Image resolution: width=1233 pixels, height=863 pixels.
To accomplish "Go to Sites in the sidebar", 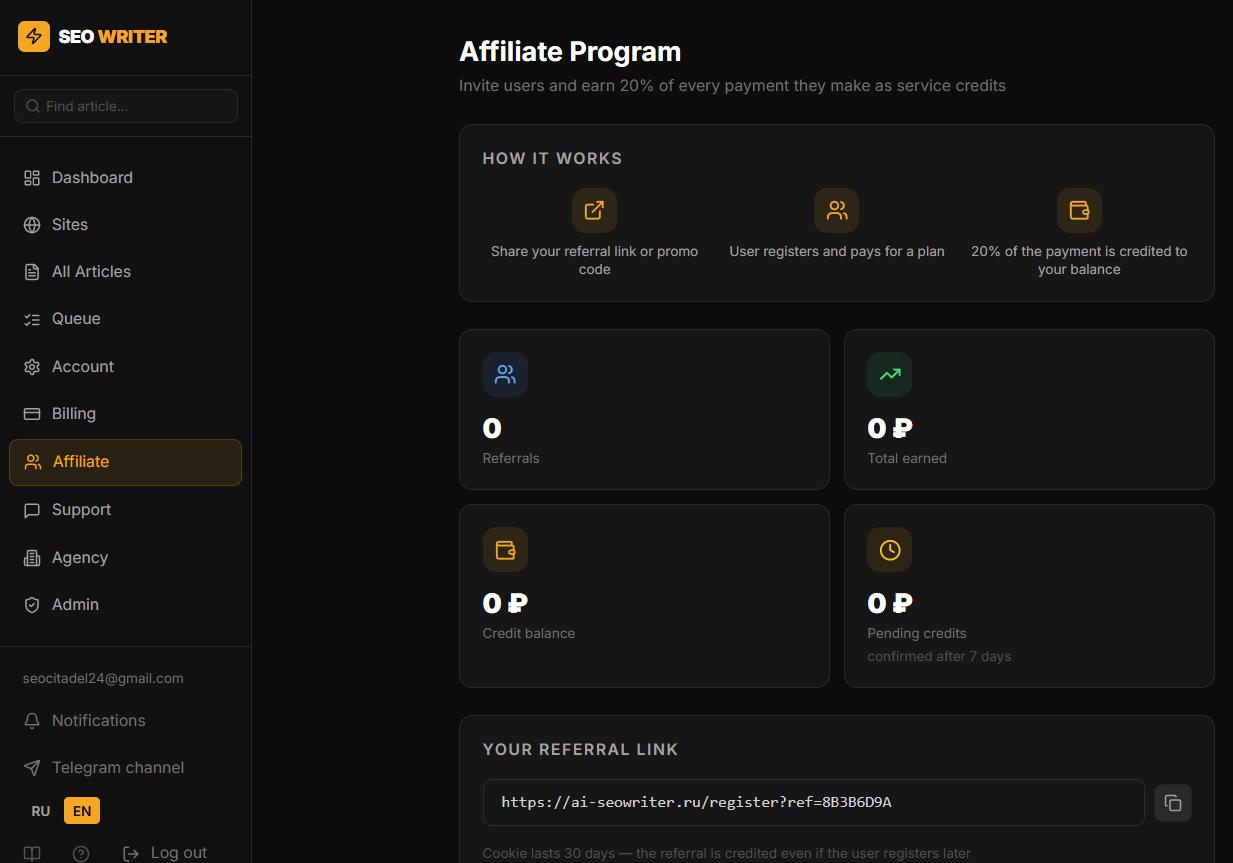I will [125, 224].
